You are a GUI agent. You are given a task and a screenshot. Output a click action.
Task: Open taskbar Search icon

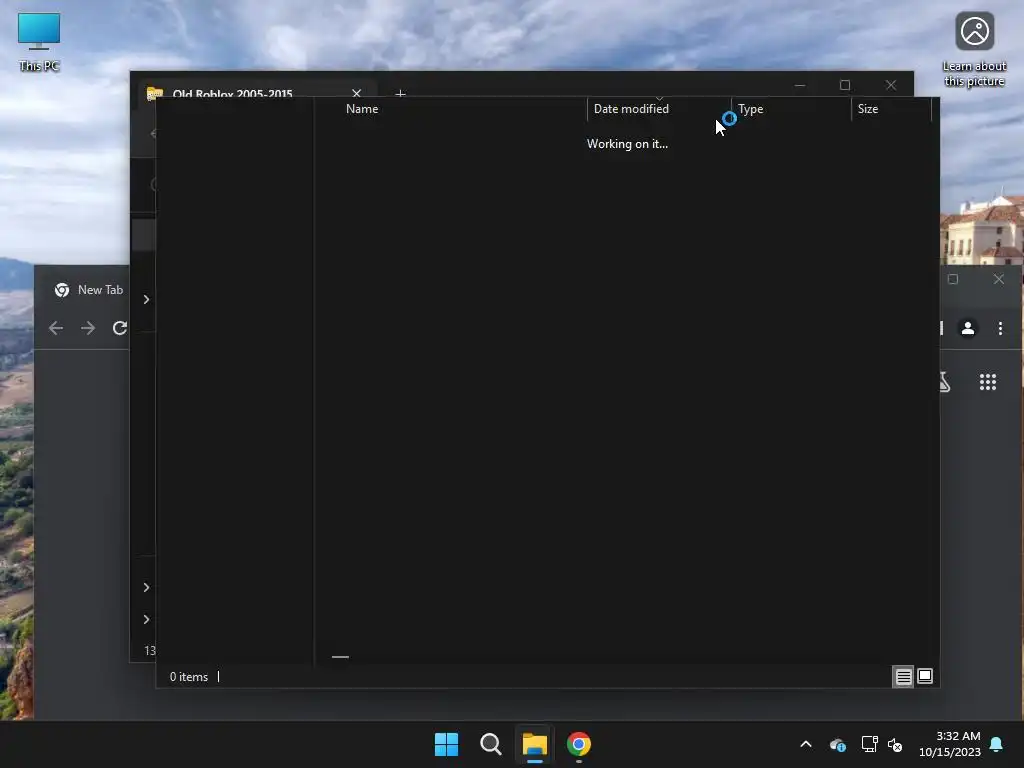[x=490, y=744]
